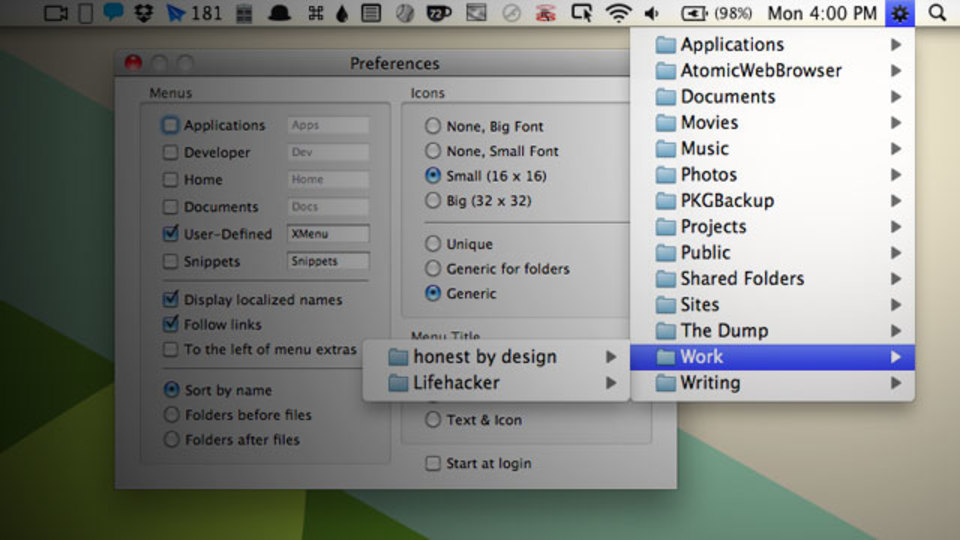The width and height of the screenshot is (960, 540).
Task: Expand The Dump submenu arrow
Action: click(x=896, y=331)
